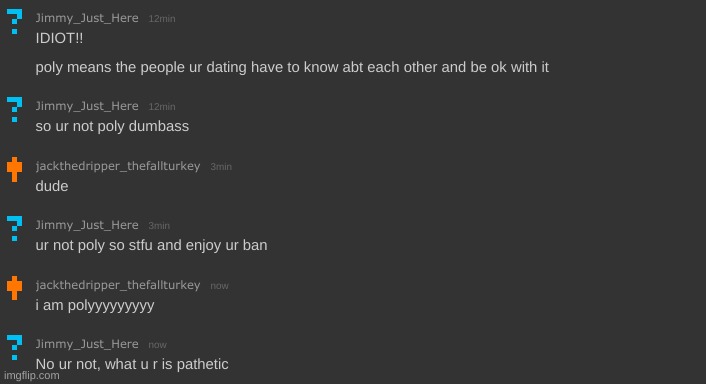Click the 3min timestamp next to jackthedripper_thefallturkey
The width and height of the screenshot is (706, 384).
pyautogui.click(x=221, y=167)
